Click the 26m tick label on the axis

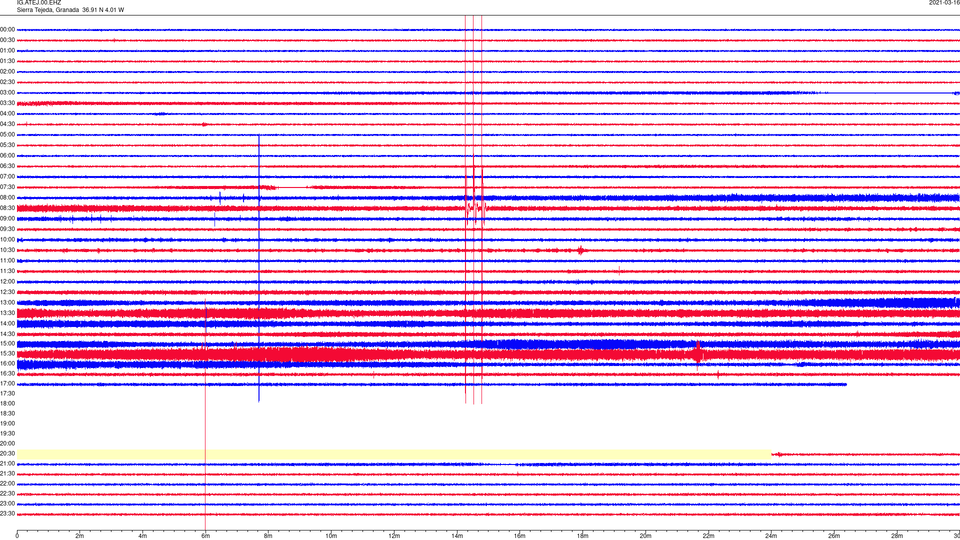pos(834,536)
